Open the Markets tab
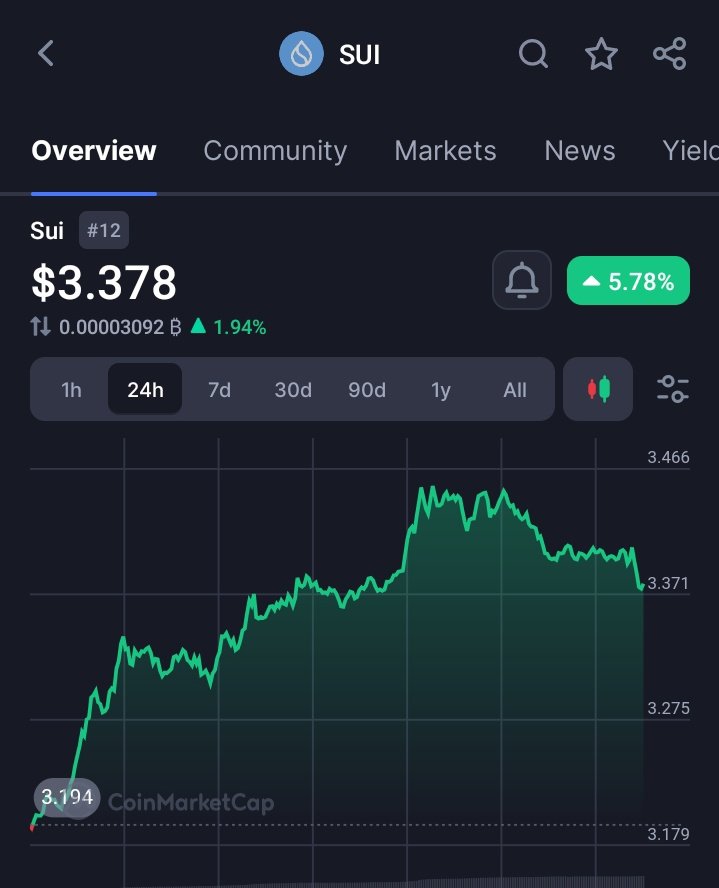The image size is (719, 888). click(x=446, y=151)
